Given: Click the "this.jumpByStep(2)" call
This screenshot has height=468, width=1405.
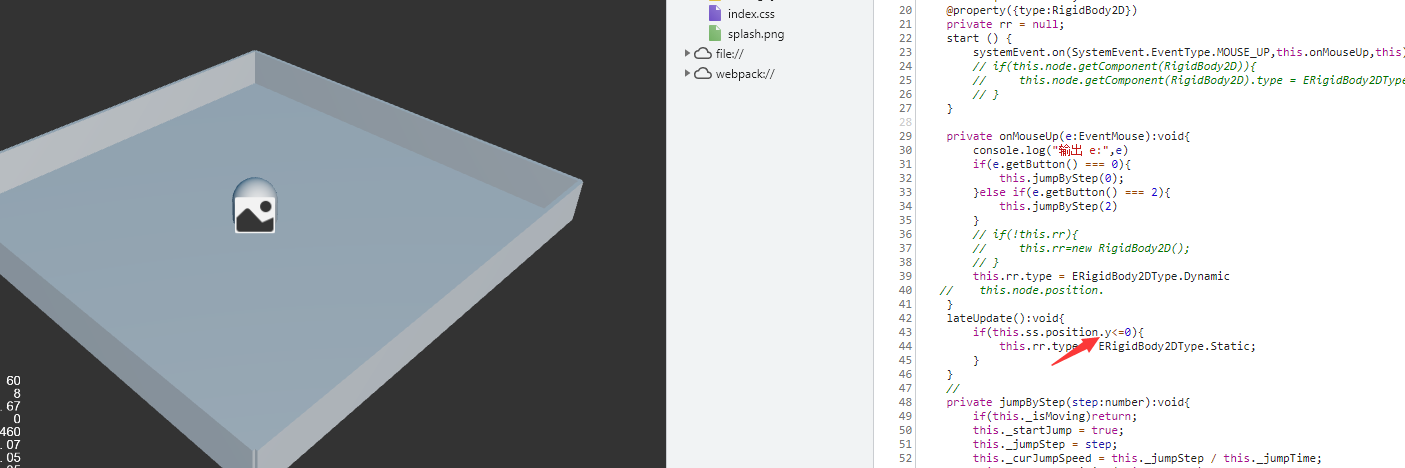Looking at the screenshot, I should 1058,206.
